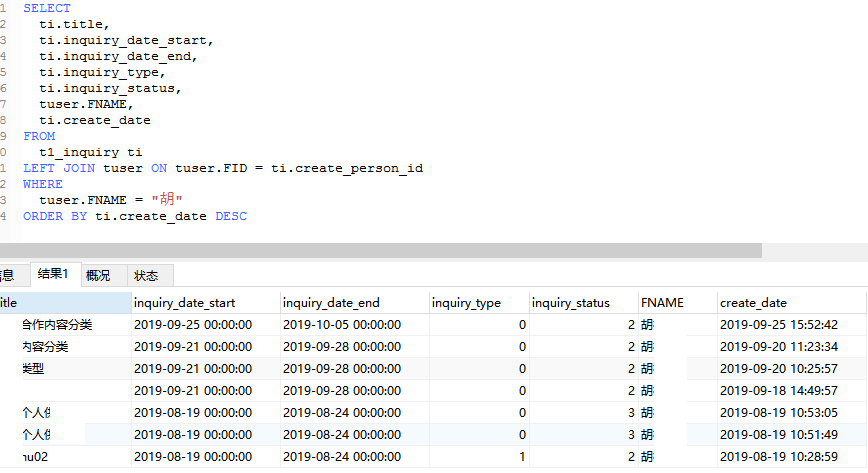Click the create_date column header
This screenshot has height=473, width=868.
792,303
